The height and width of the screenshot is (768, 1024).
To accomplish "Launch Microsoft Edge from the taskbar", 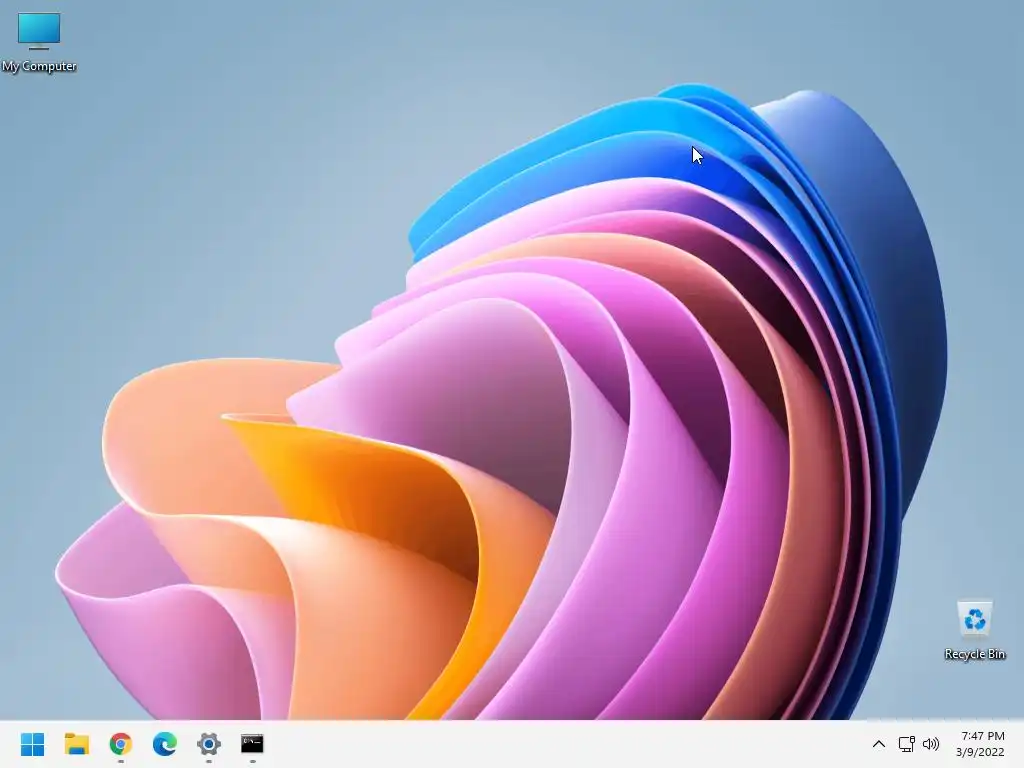I will (x=165, y=744).
